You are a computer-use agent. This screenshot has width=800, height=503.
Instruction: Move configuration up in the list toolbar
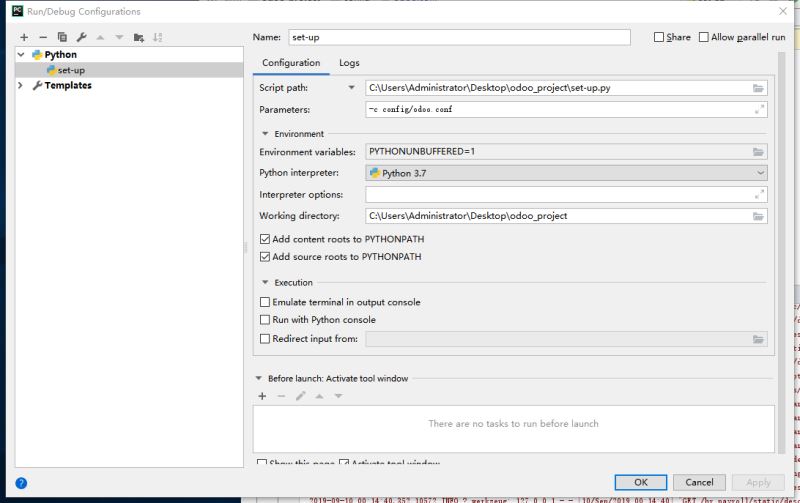tap(100, 37)
